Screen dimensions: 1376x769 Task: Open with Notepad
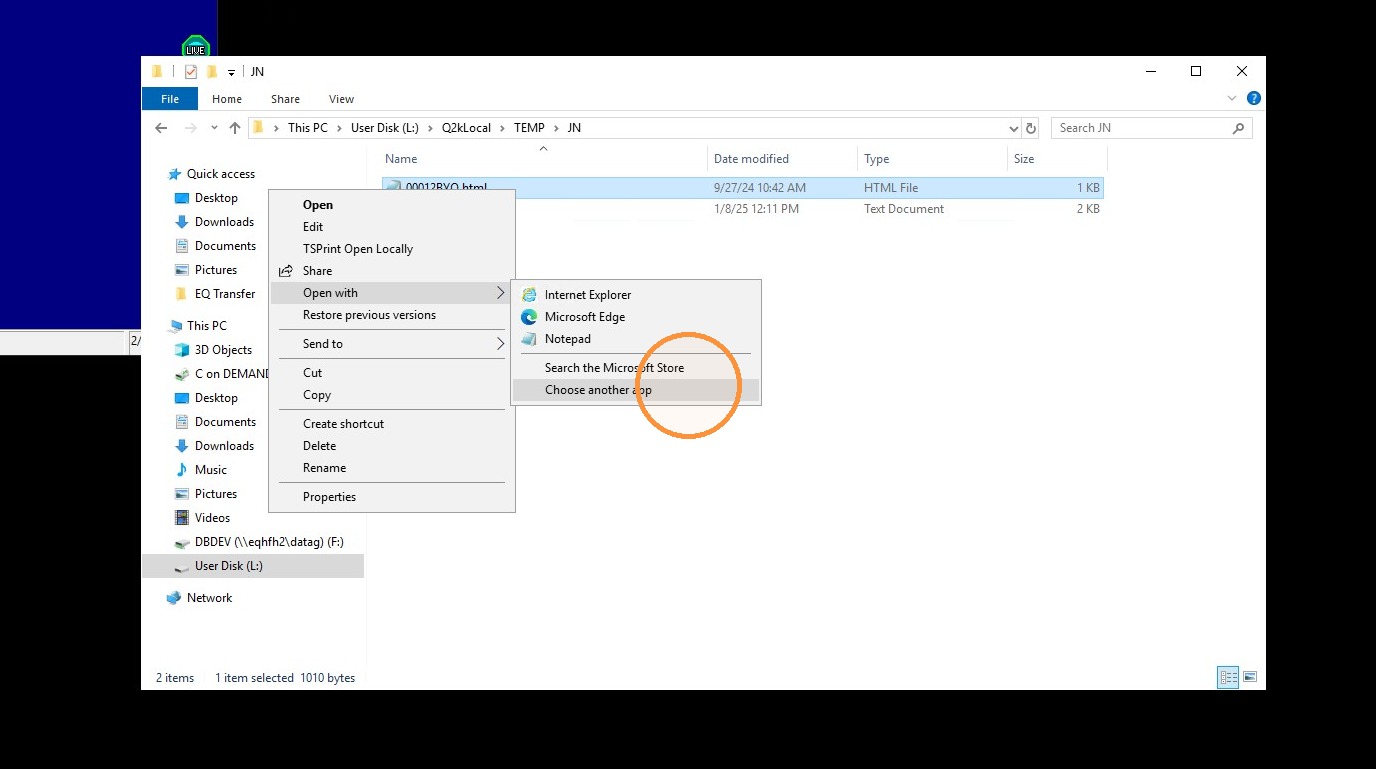(x=636, y=339)
